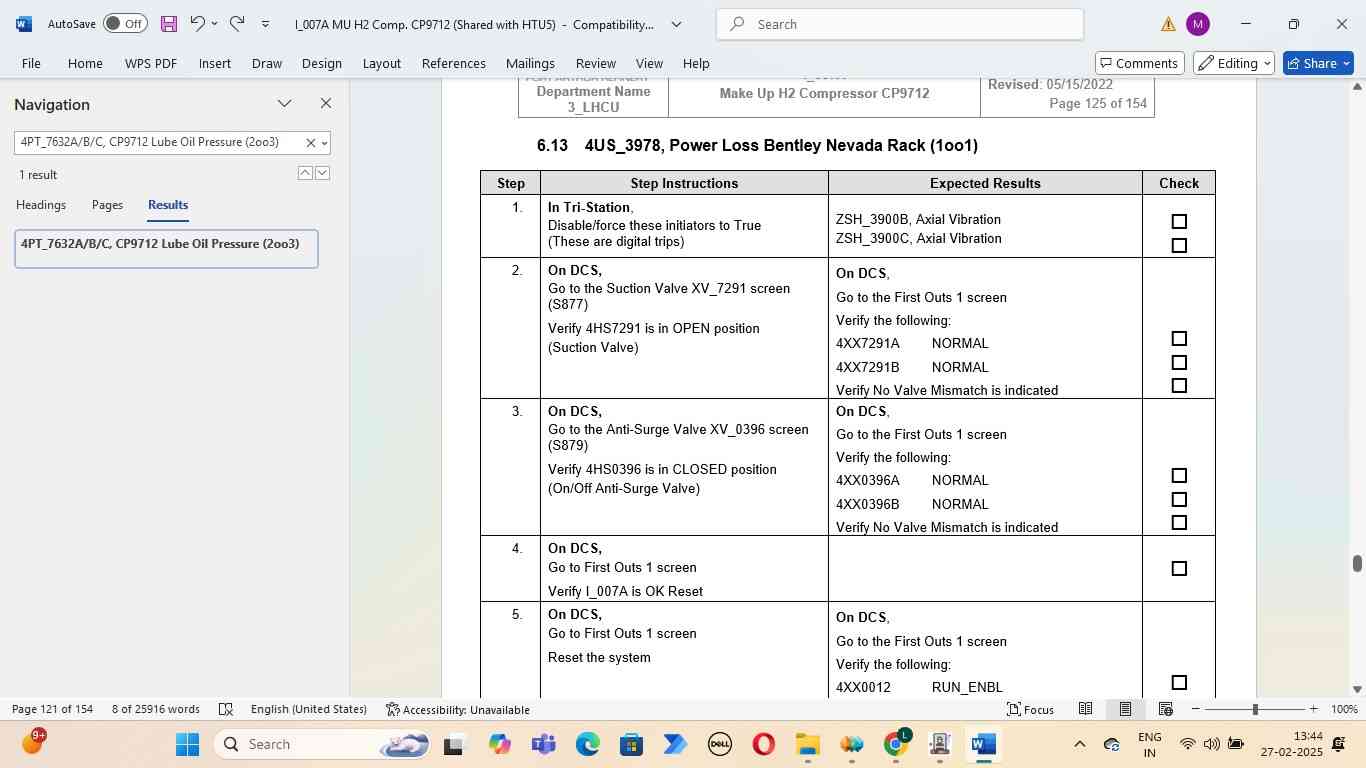
Task: Expand the Editing mode dropdown
Action: pos(1234,63)
